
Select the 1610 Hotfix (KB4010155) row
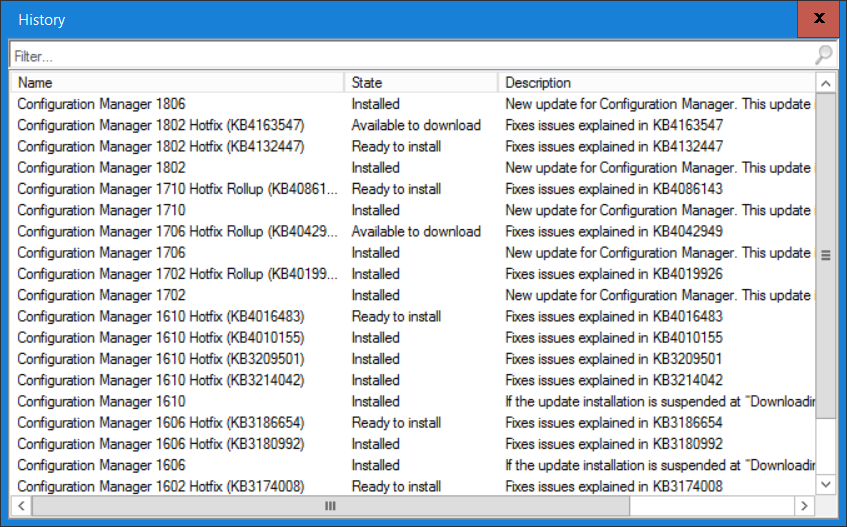coord(413,337)
